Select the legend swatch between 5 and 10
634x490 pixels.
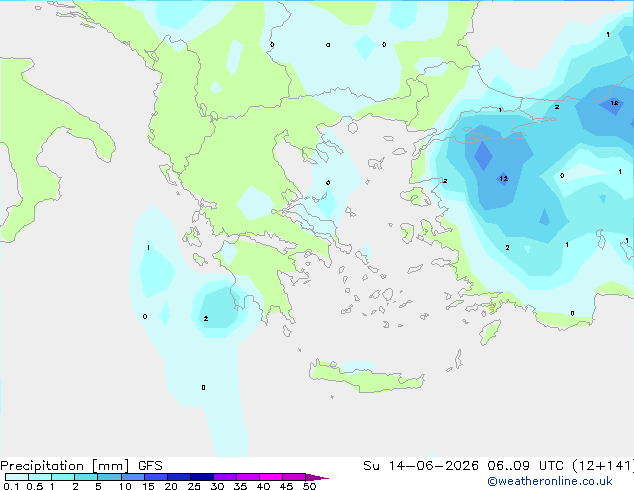click(109, 477)
